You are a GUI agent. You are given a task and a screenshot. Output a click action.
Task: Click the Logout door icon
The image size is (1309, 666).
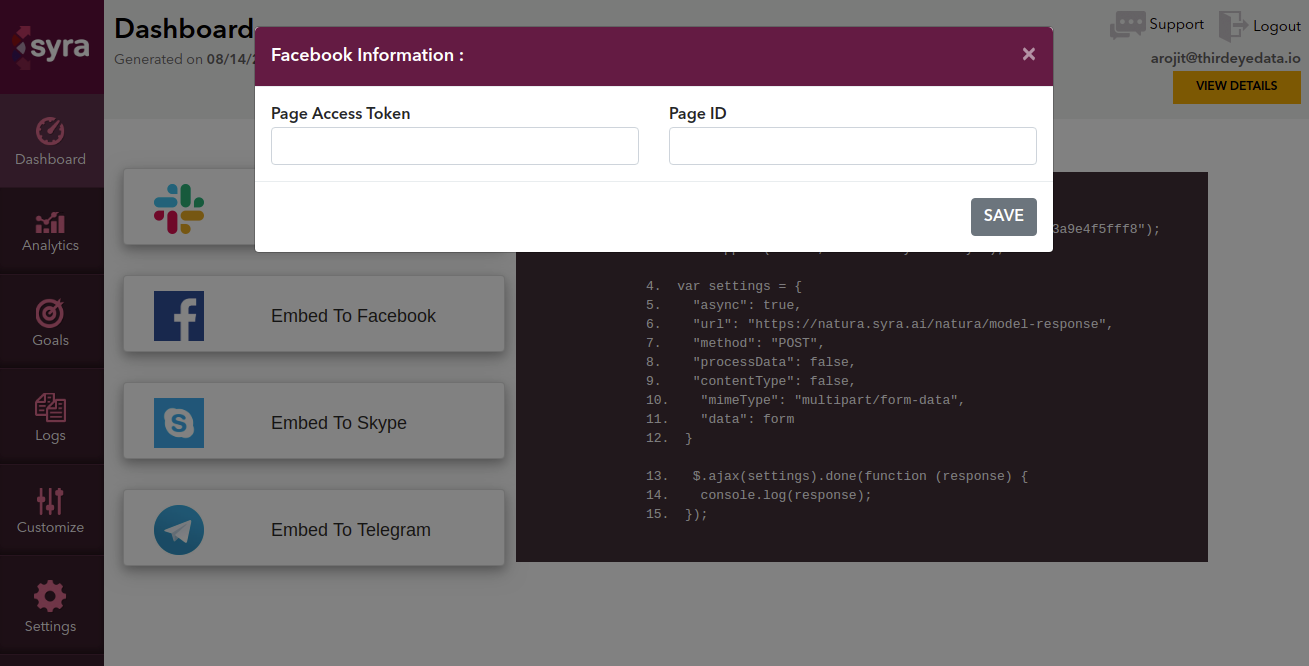click(x=1233, y=26)
